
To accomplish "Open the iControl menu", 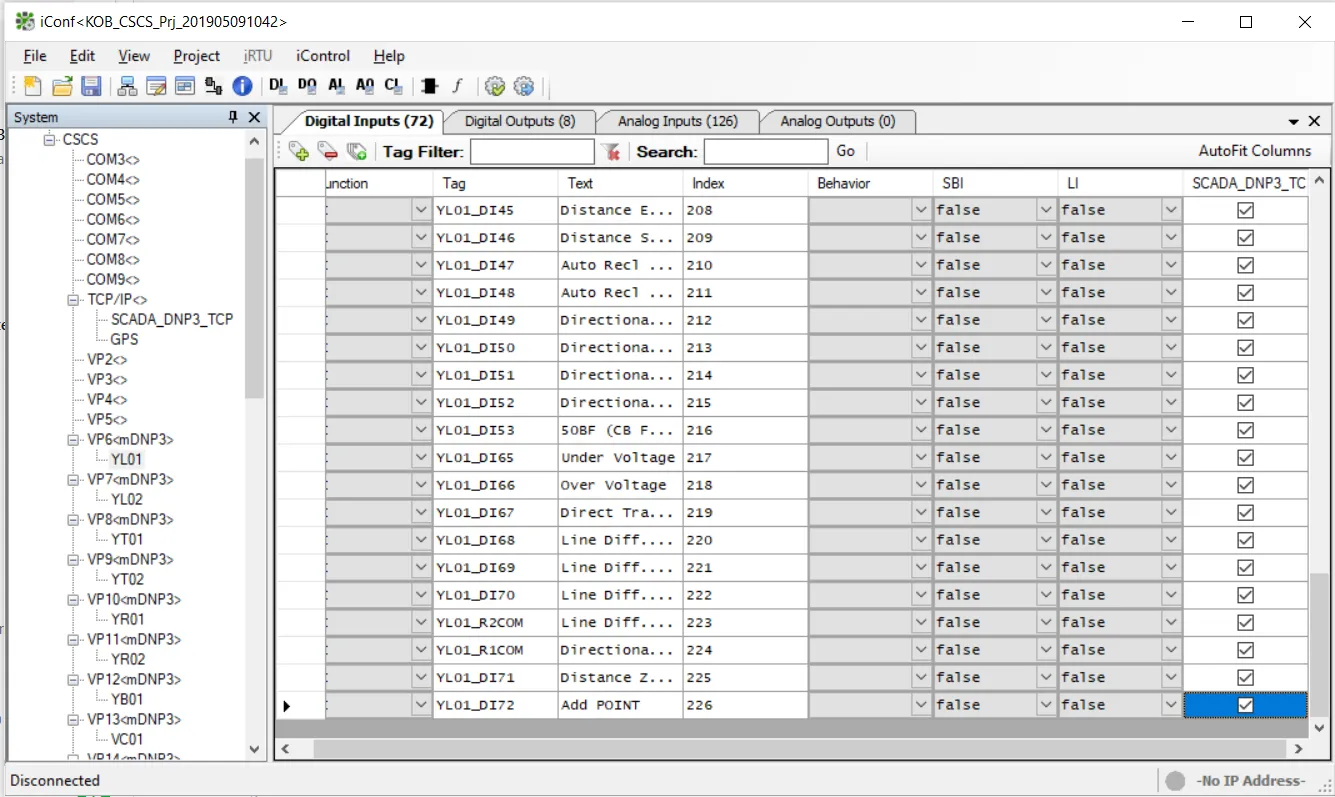I will pyautogui.click(x=323, y=56).
